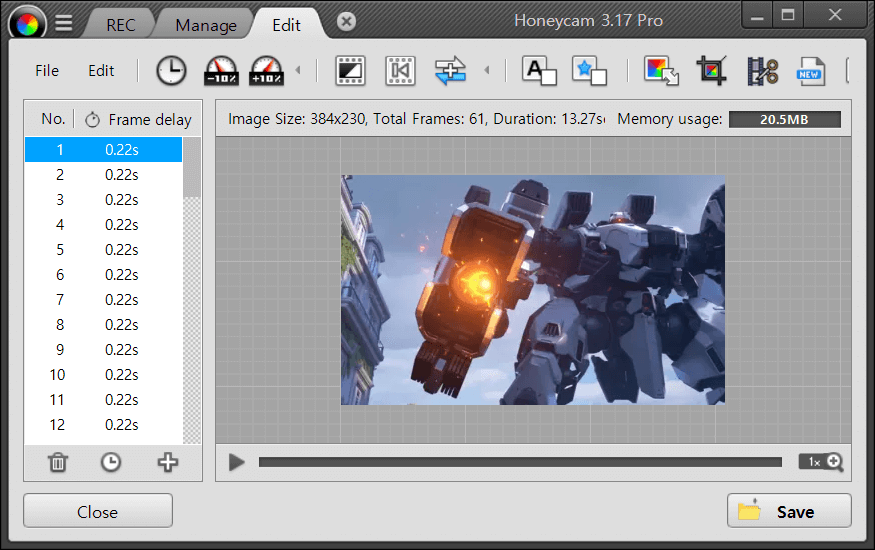The image size is (875, 550).
Task: Delete selected frame with trash icon
Action: click(59, 462)
